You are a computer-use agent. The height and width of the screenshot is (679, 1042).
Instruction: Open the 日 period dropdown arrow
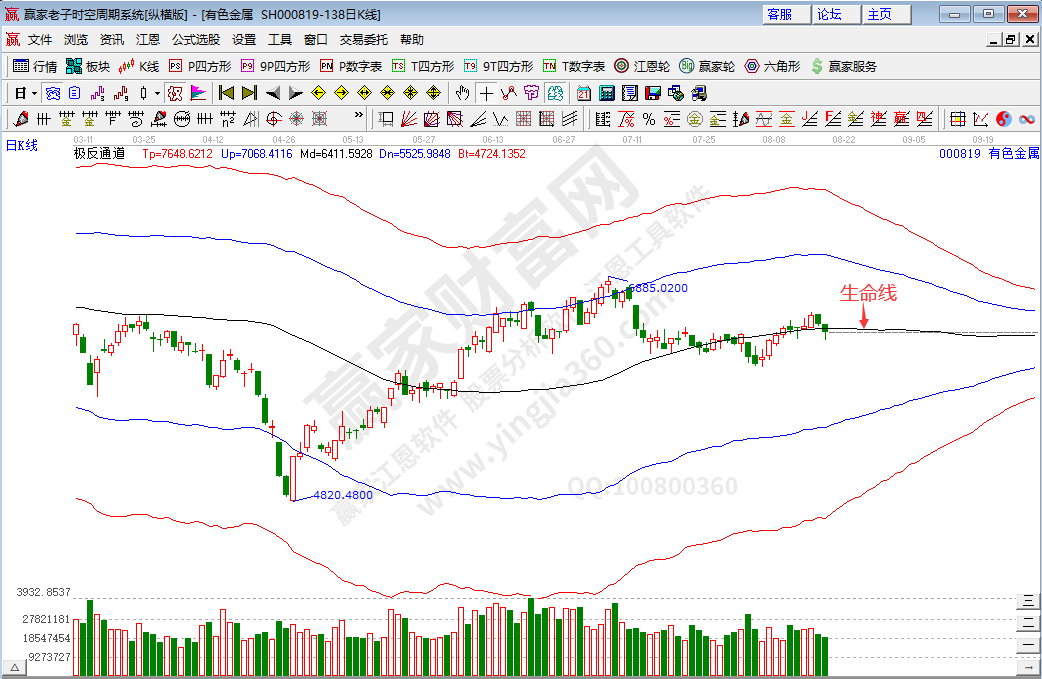34,93
